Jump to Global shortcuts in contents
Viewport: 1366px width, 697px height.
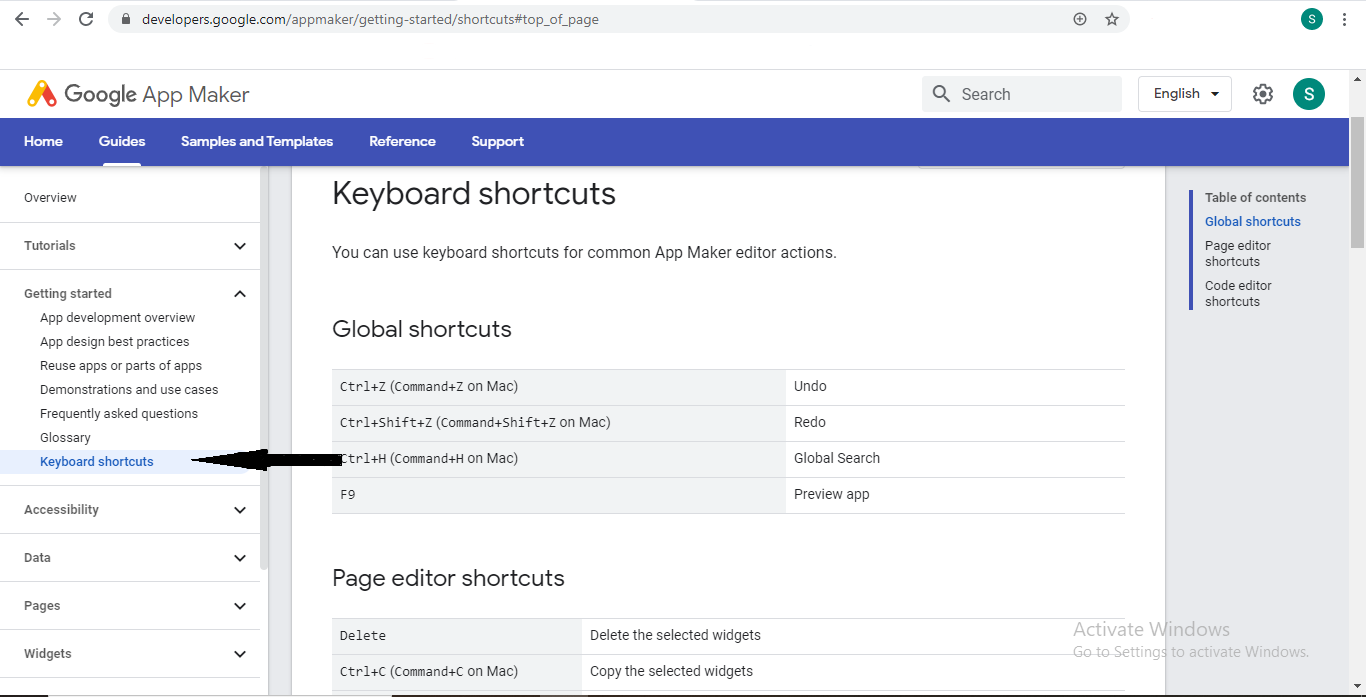[x=1253, y=222]
